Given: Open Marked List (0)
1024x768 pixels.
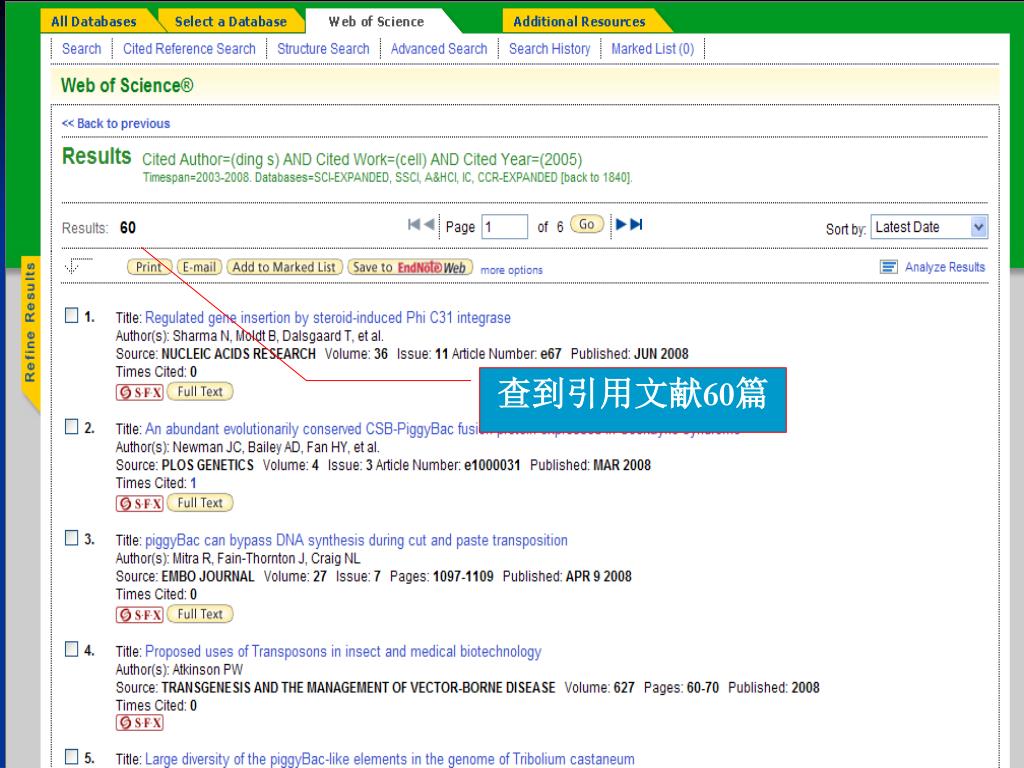Looking at the screenshot, I should tap(652, 49).
